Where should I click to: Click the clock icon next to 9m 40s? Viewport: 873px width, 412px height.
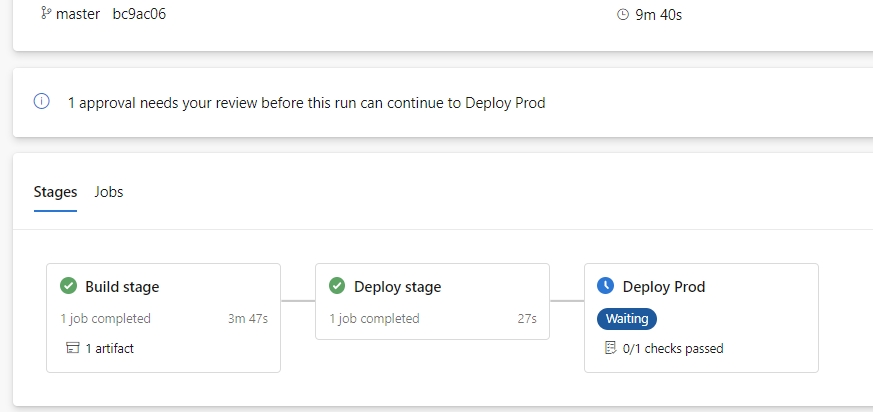[x=623, y=14]
